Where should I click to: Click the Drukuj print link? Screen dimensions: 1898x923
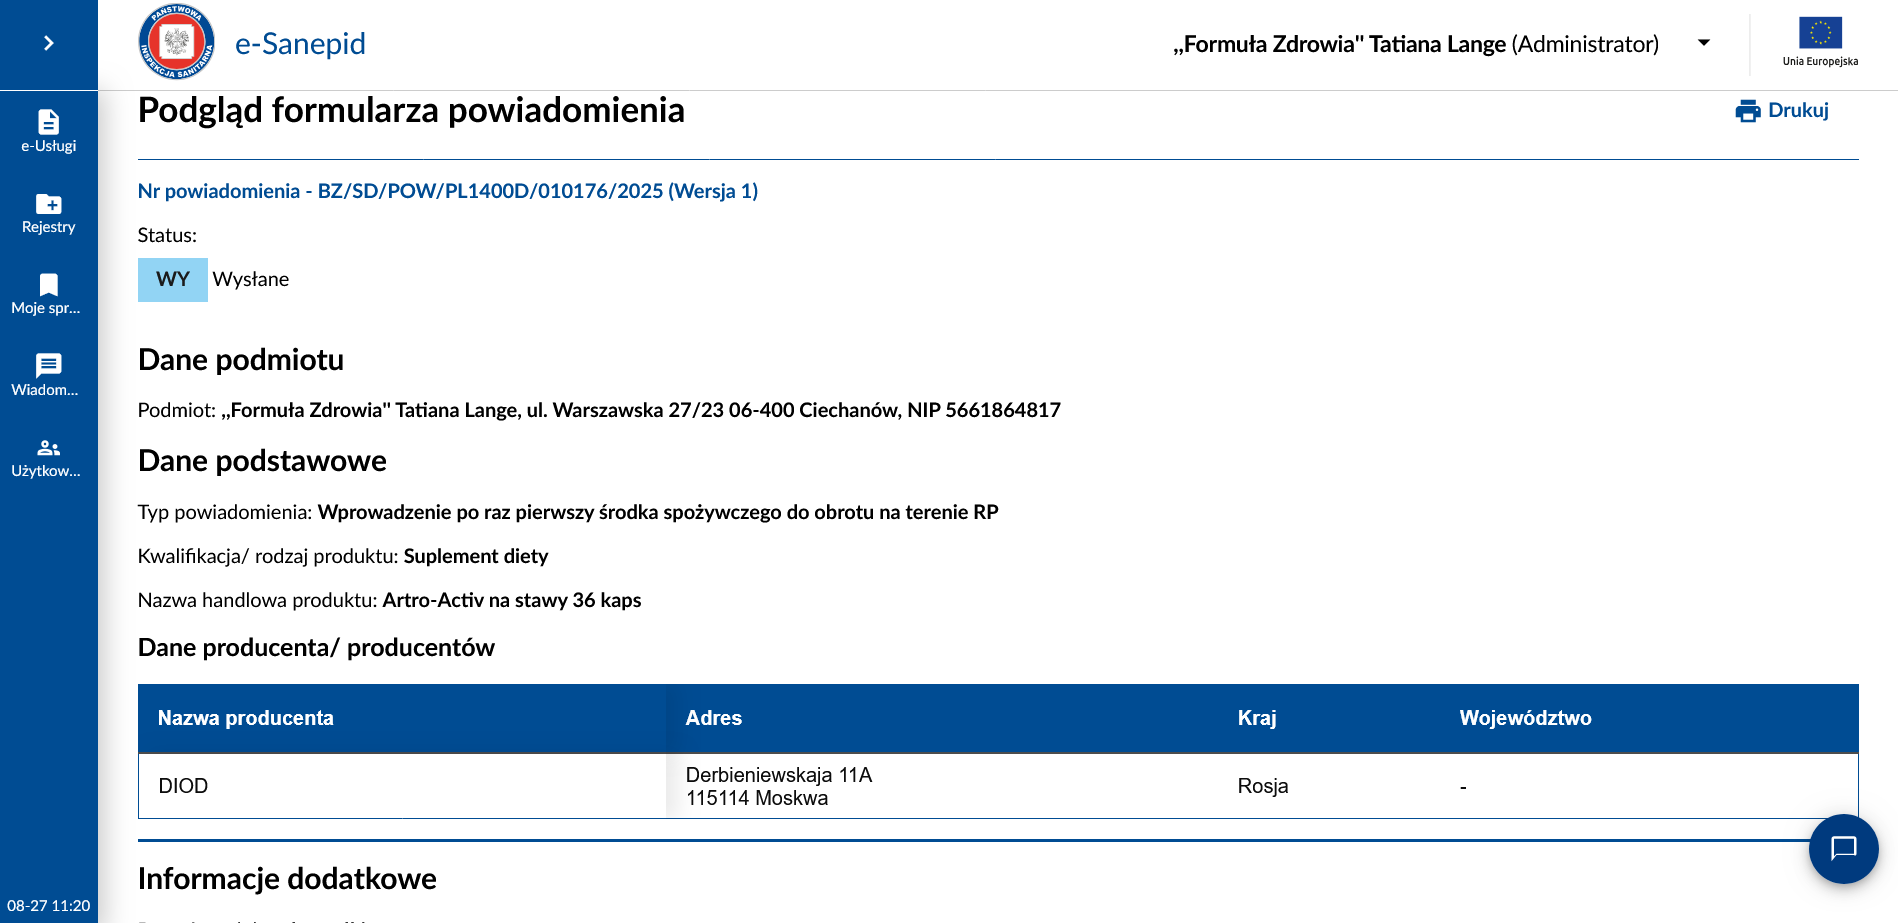pyautogui.click(x=1797, y=110)
